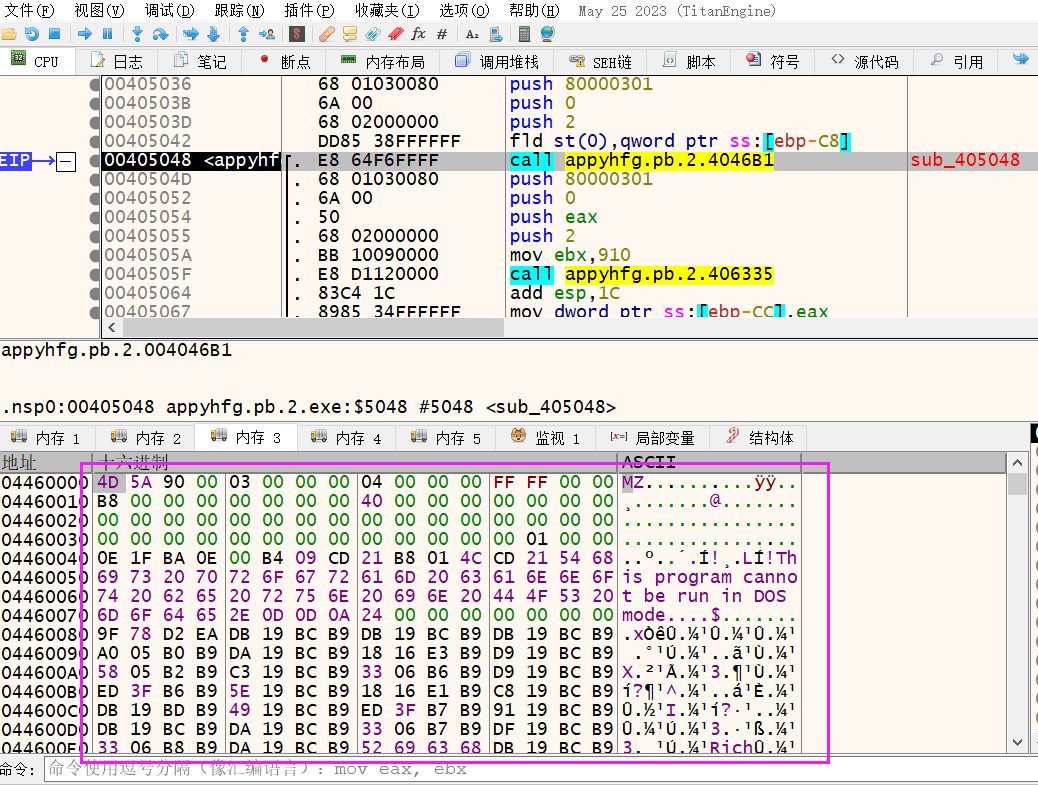
Task: Select the call appyhfg.pb.2.406335 instruction
Action: click(x=641, y=275)
